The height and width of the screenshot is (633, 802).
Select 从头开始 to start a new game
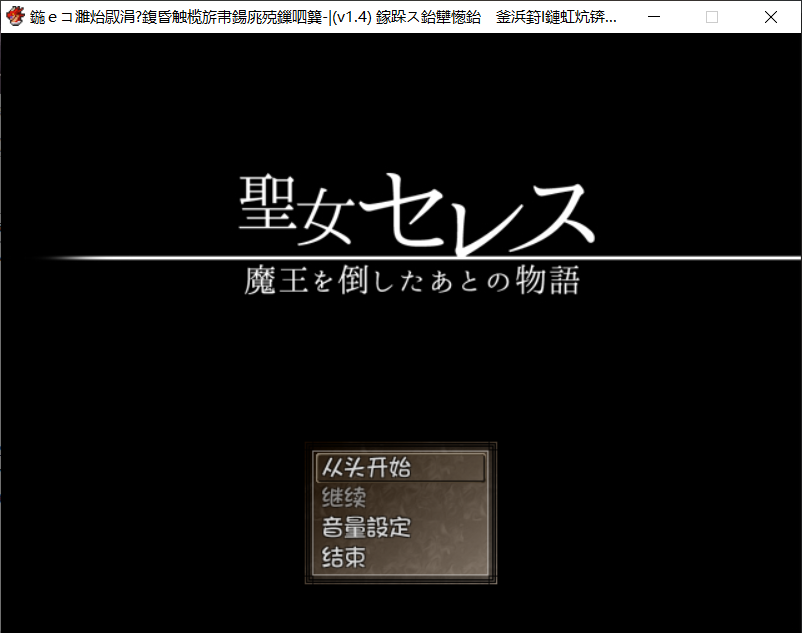coord(400,467)
